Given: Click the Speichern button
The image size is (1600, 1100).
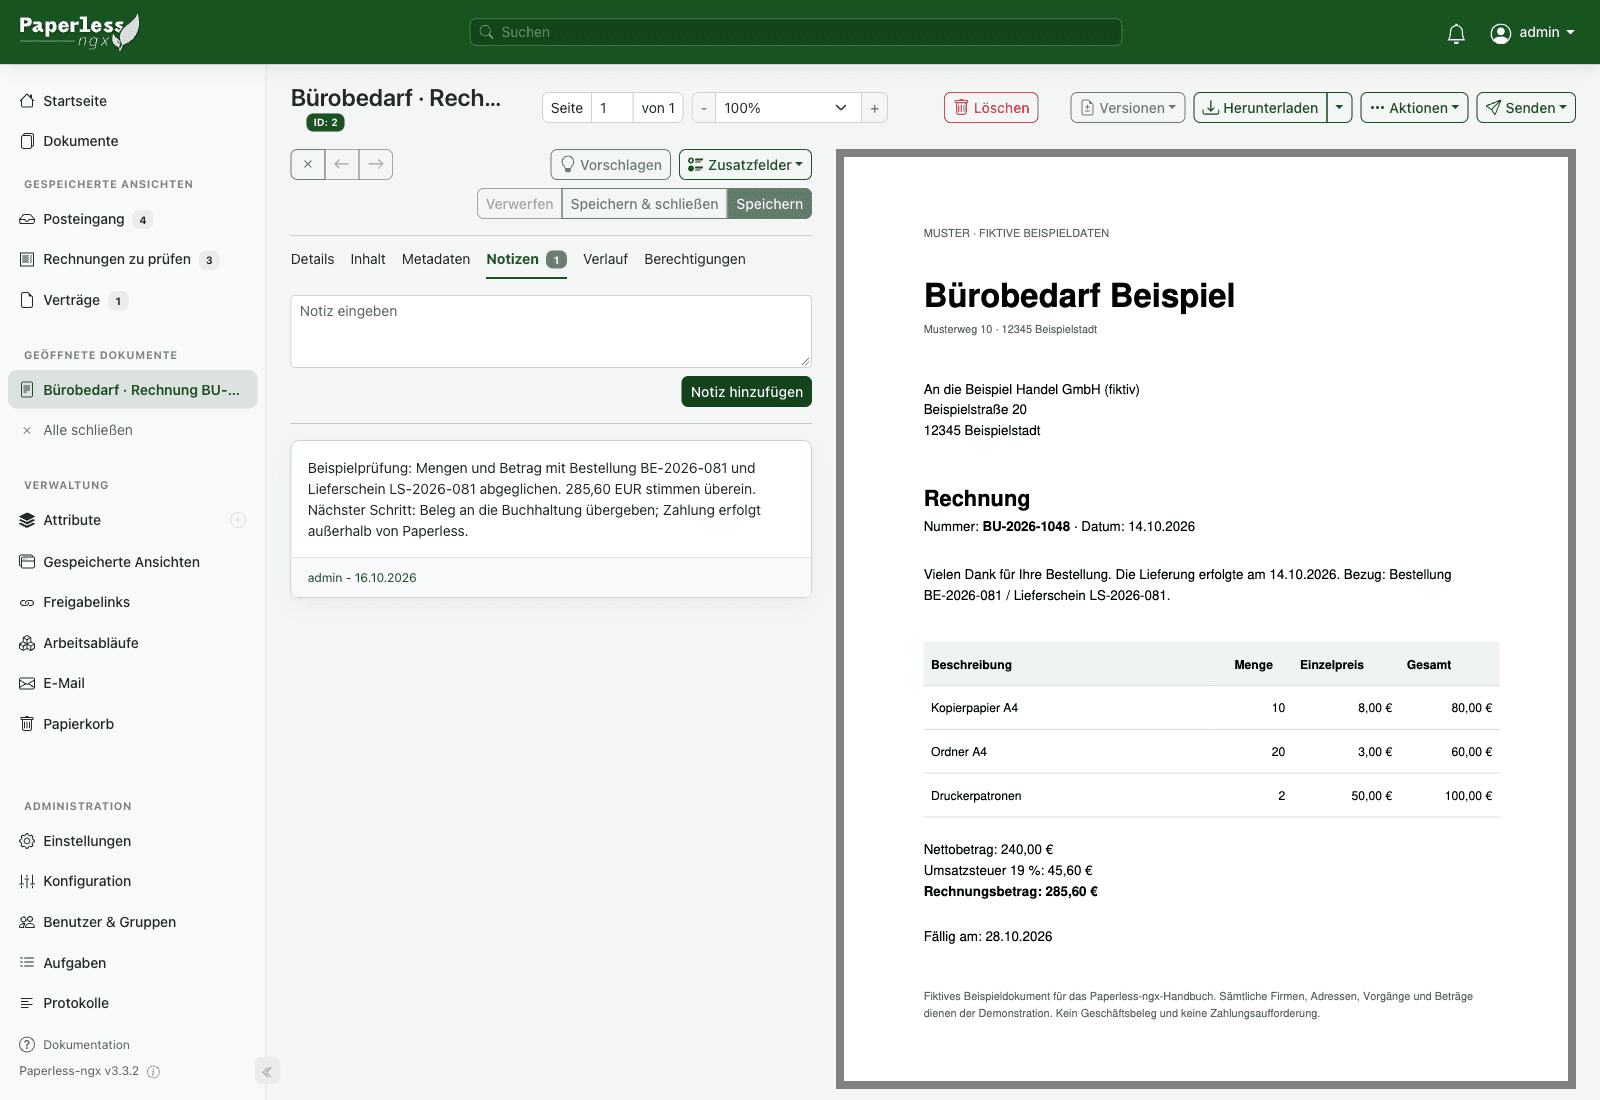Looking at the screenshot, I should coord(769,204).
